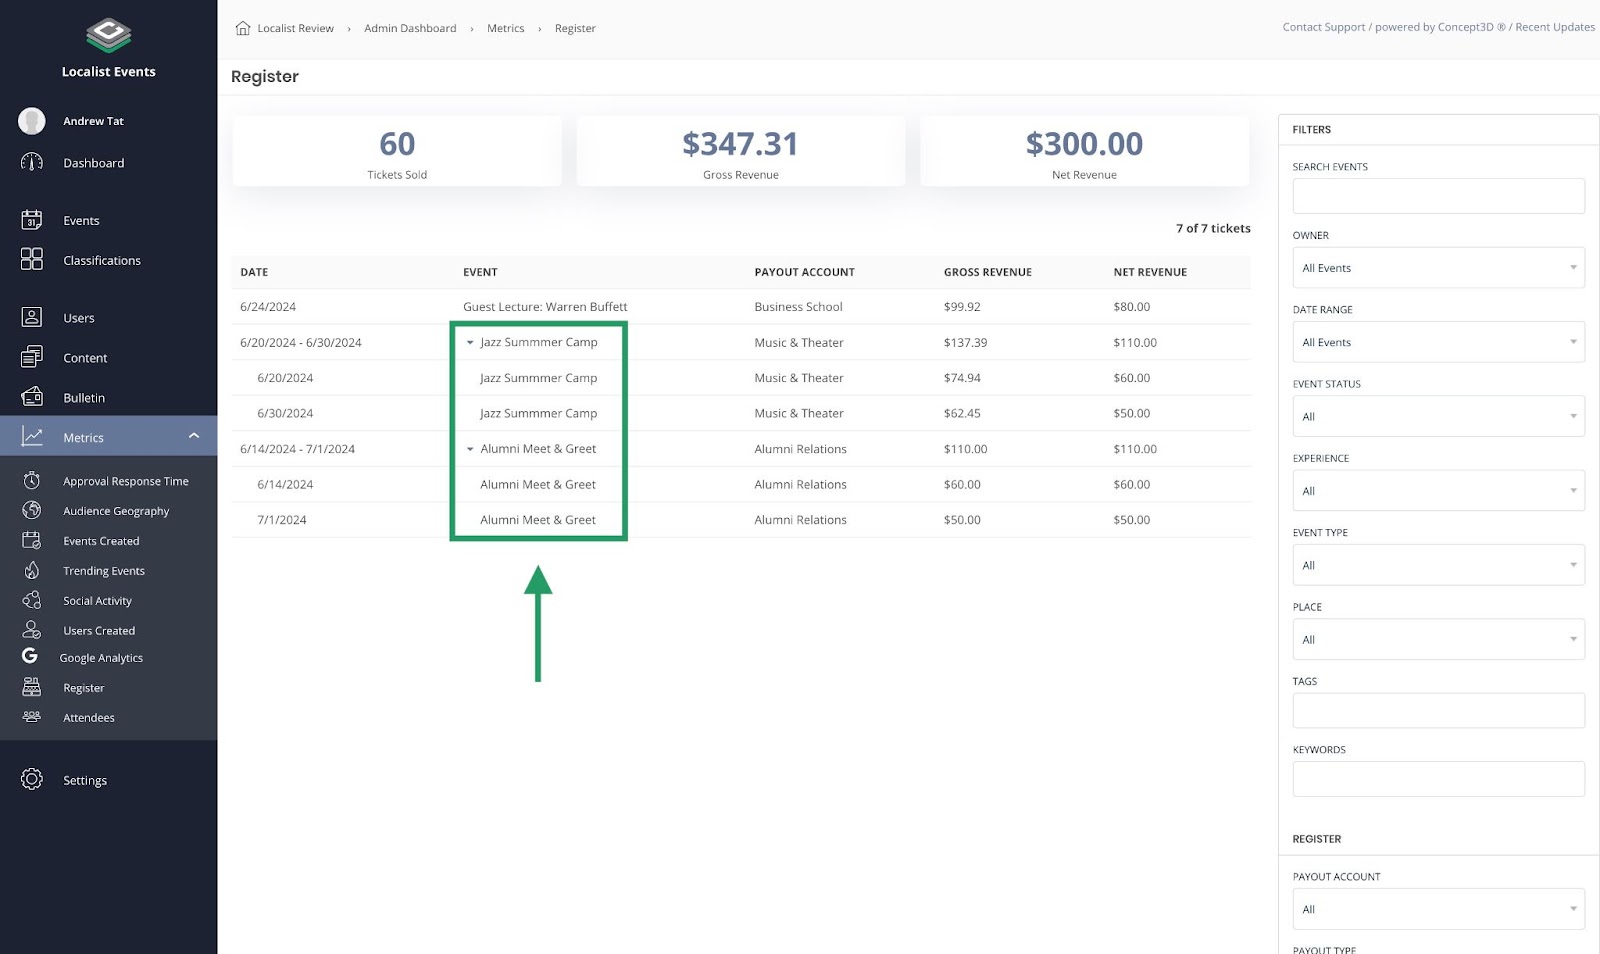Click the Users sidebar icon

[x=31, y=317]
